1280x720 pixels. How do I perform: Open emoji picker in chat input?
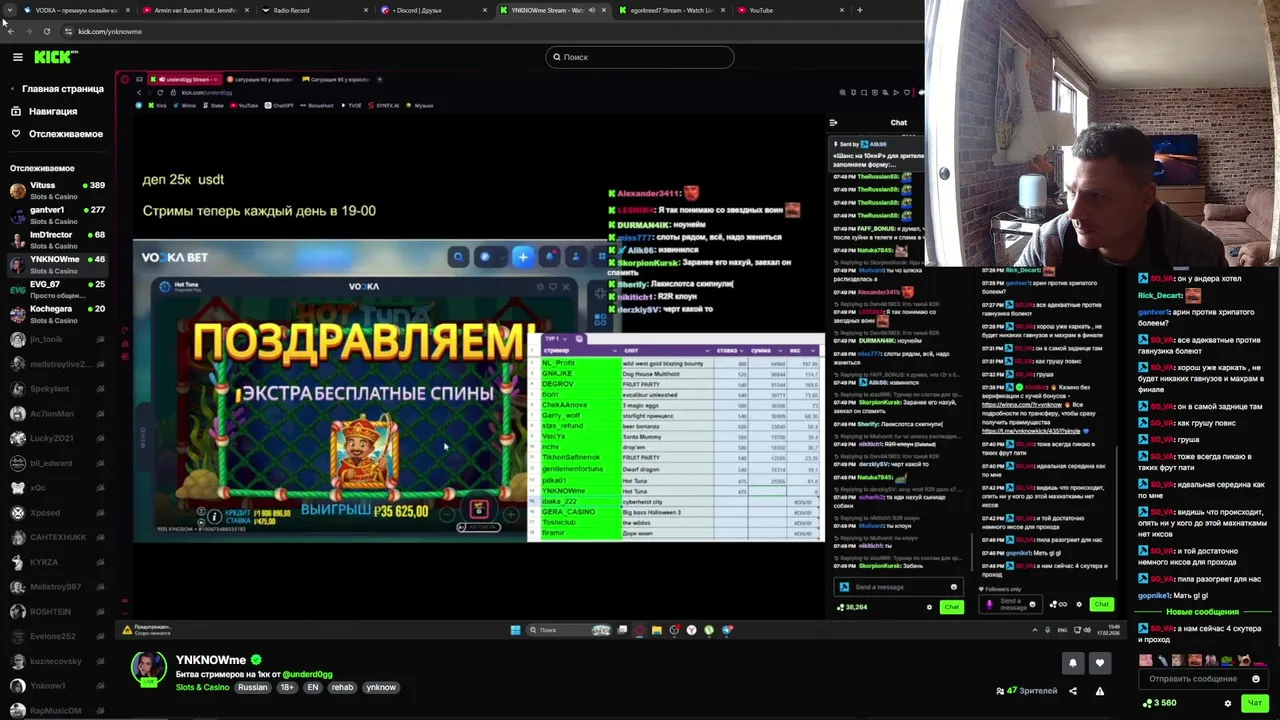[x=1256, y=679]
